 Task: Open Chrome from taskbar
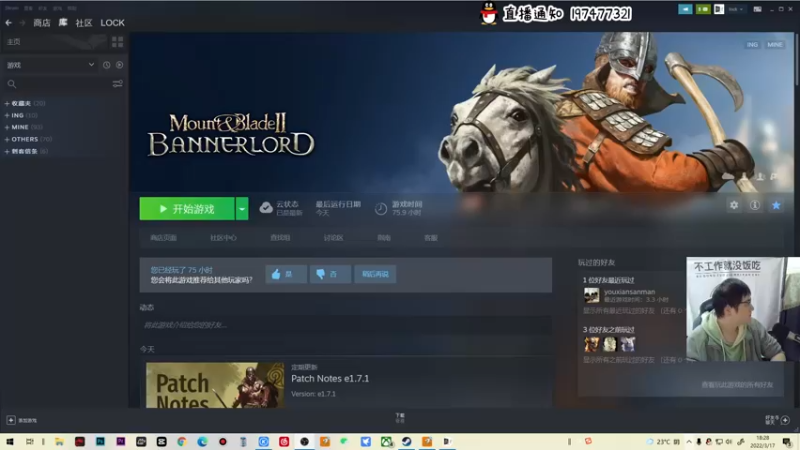tap(182, 442)
